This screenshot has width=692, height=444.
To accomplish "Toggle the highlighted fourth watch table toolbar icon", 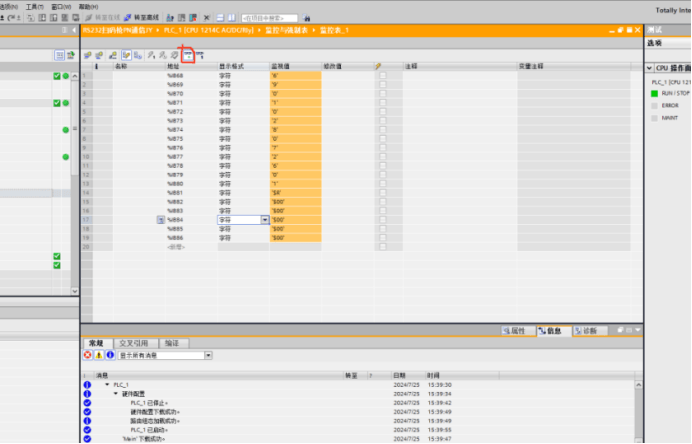I will click(126, 55).
